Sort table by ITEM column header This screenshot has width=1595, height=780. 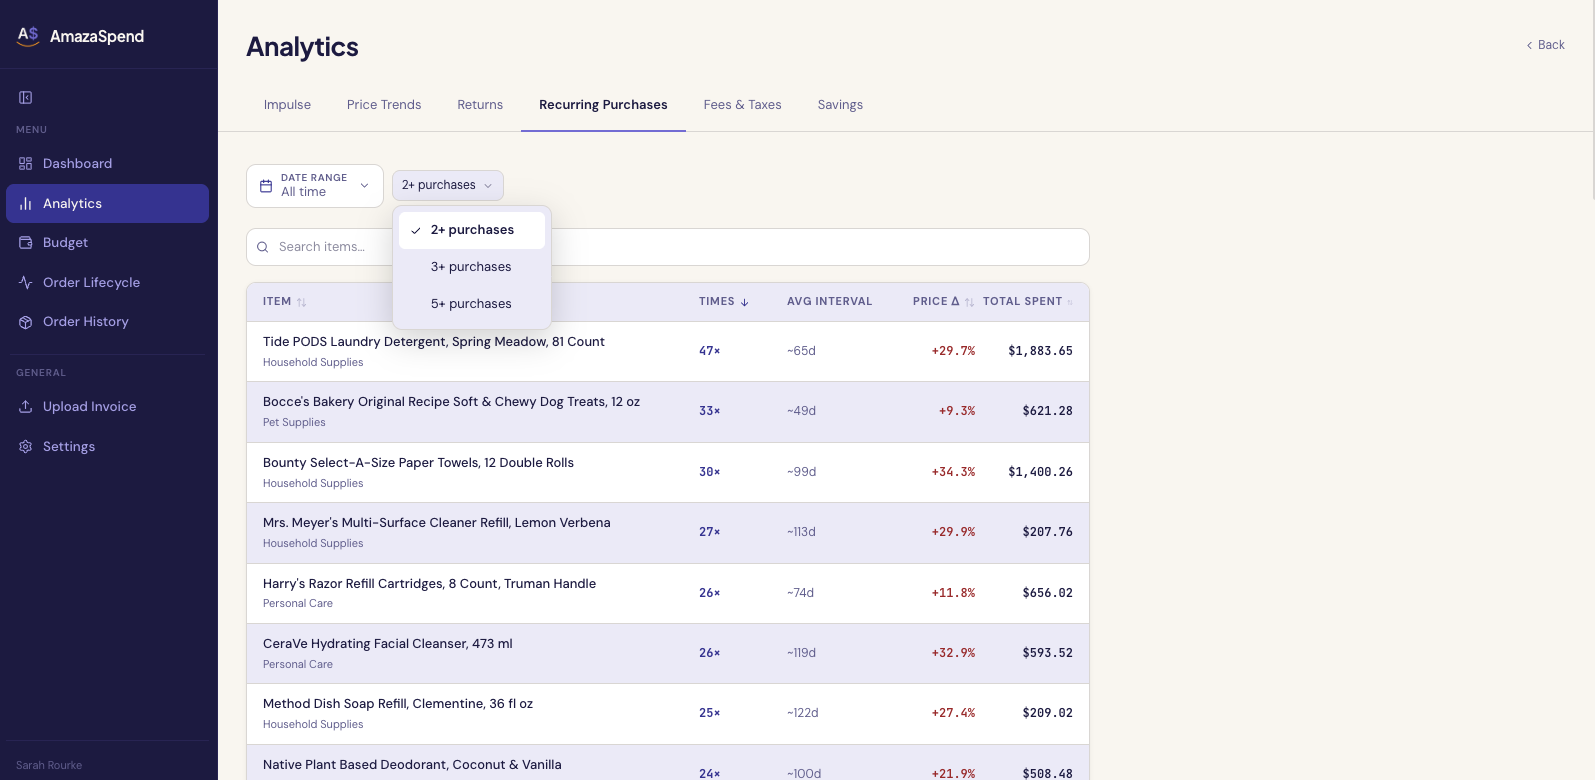point(285,301)
